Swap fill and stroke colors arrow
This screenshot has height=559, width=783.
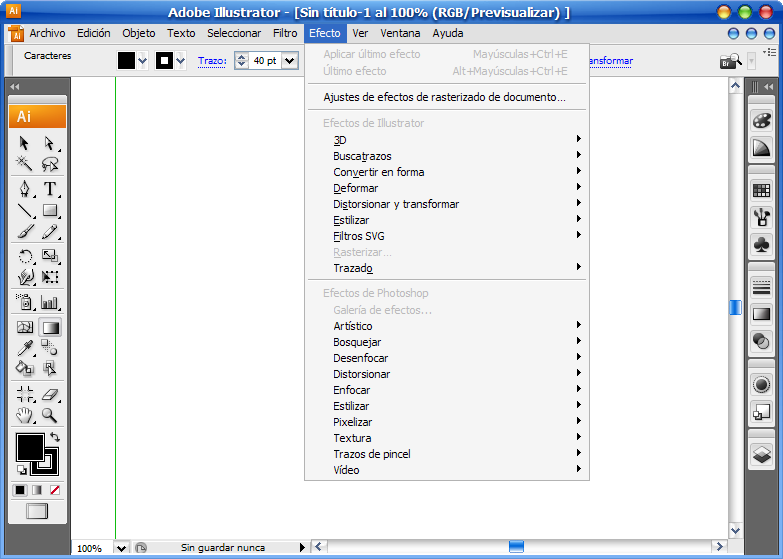coord(54,438)
